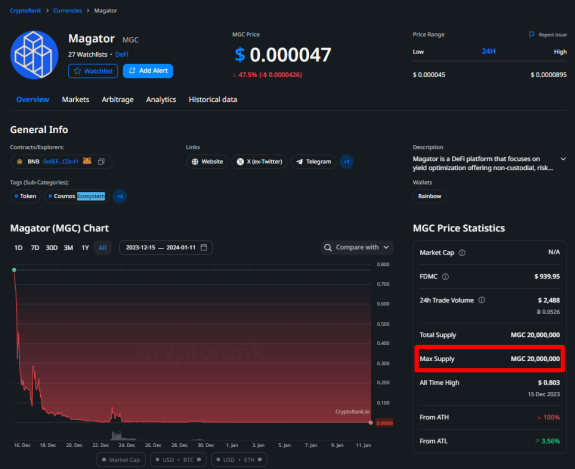
Task: Open the Currencies breadcrumb link
Action: (67, 11)
